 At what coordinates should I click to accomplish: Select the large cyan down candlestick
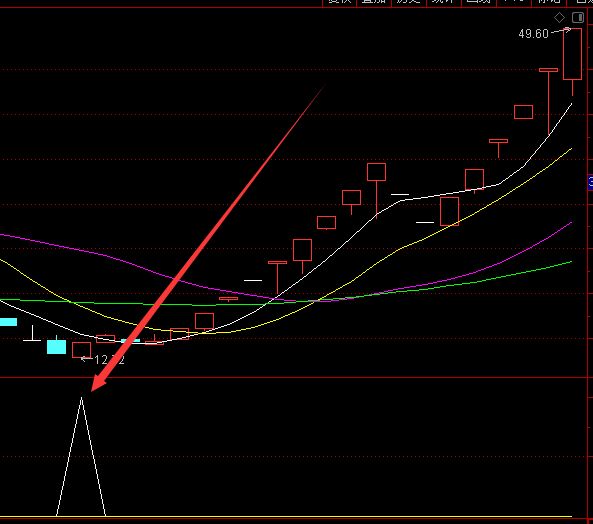click(x=56, y=347)
